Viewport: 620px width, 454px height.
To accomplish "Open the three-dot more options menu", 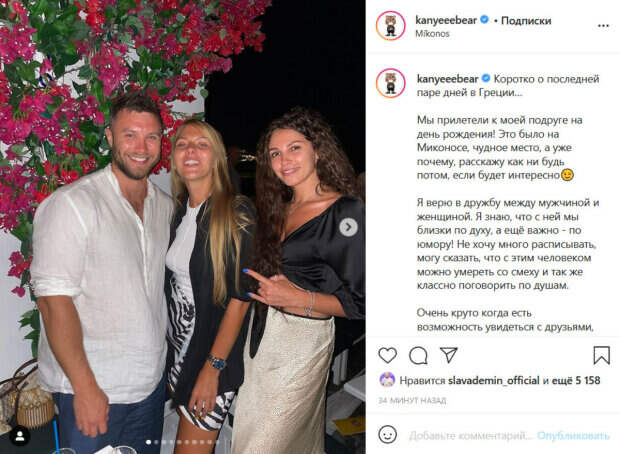I will pyautogui.click(x=603, y=26).
